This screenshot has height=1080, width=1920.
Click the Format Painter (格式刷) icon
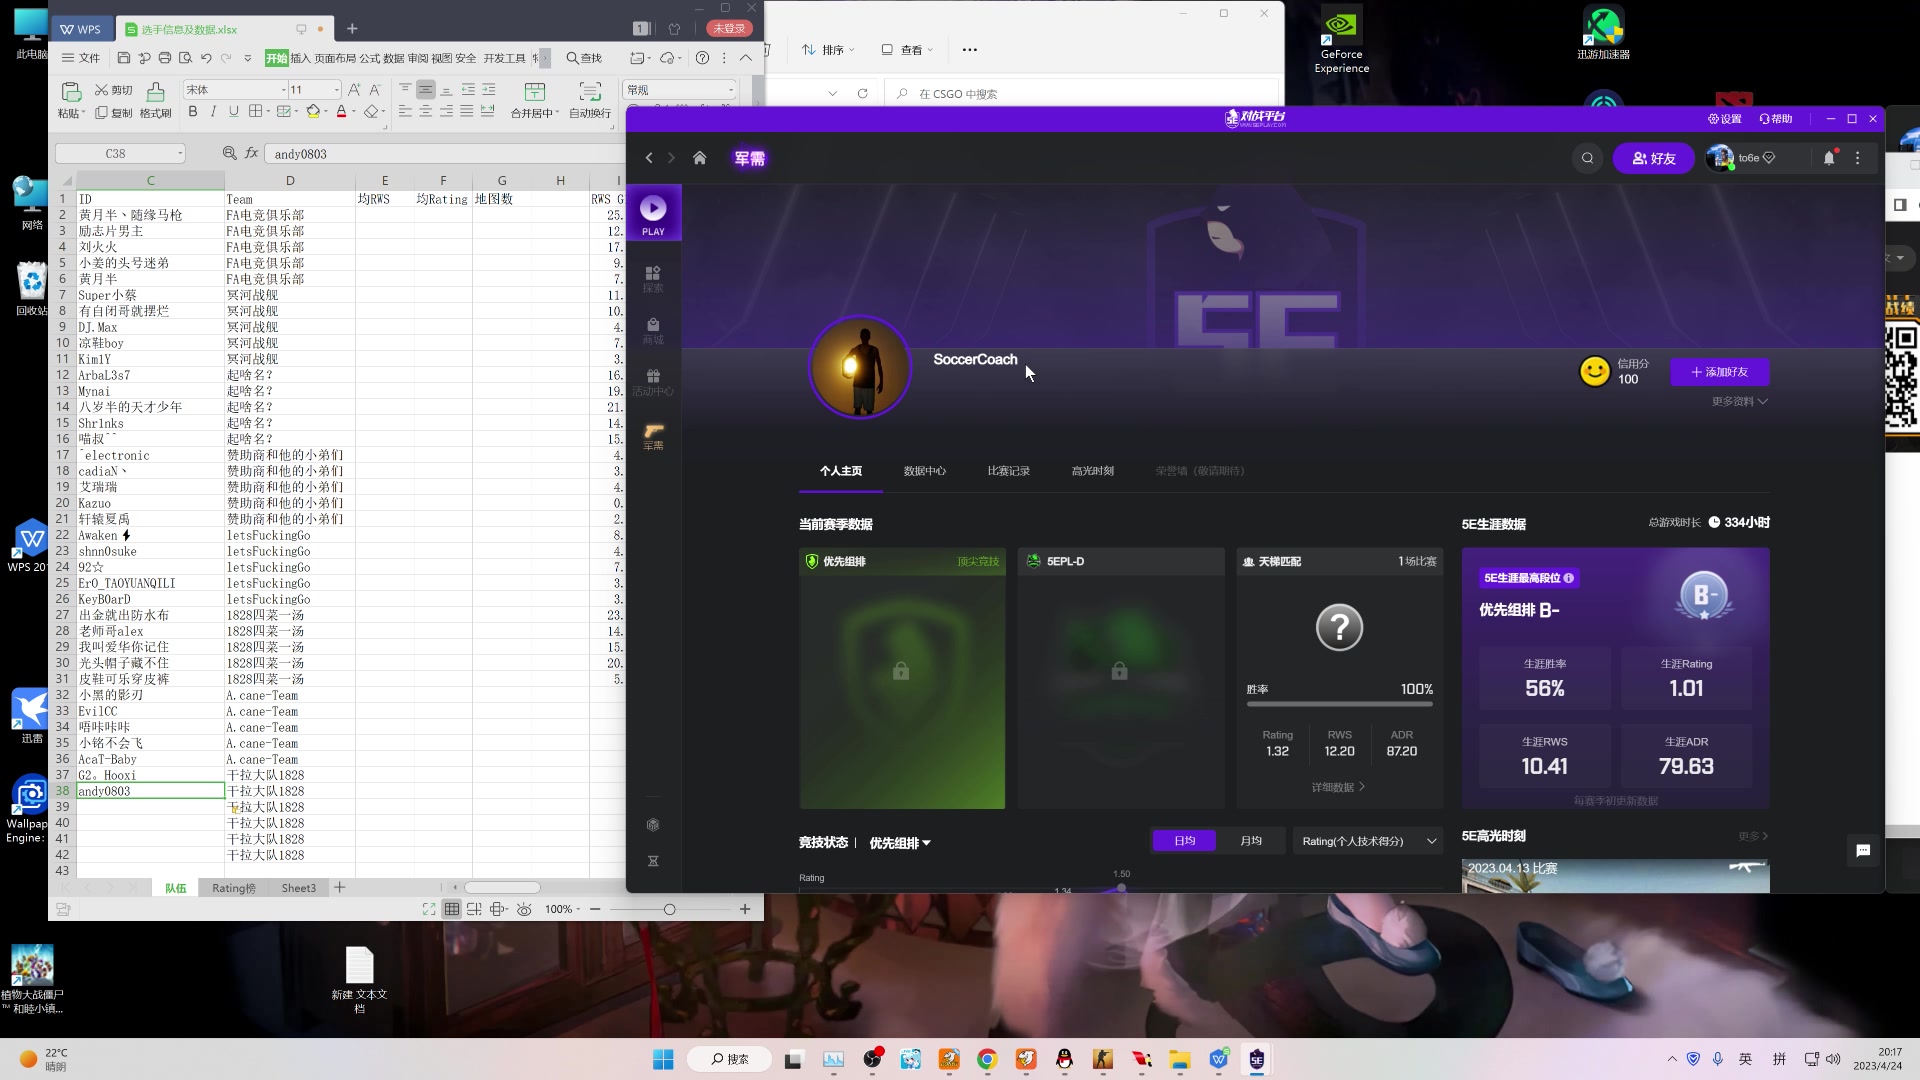tap(155, 92)
